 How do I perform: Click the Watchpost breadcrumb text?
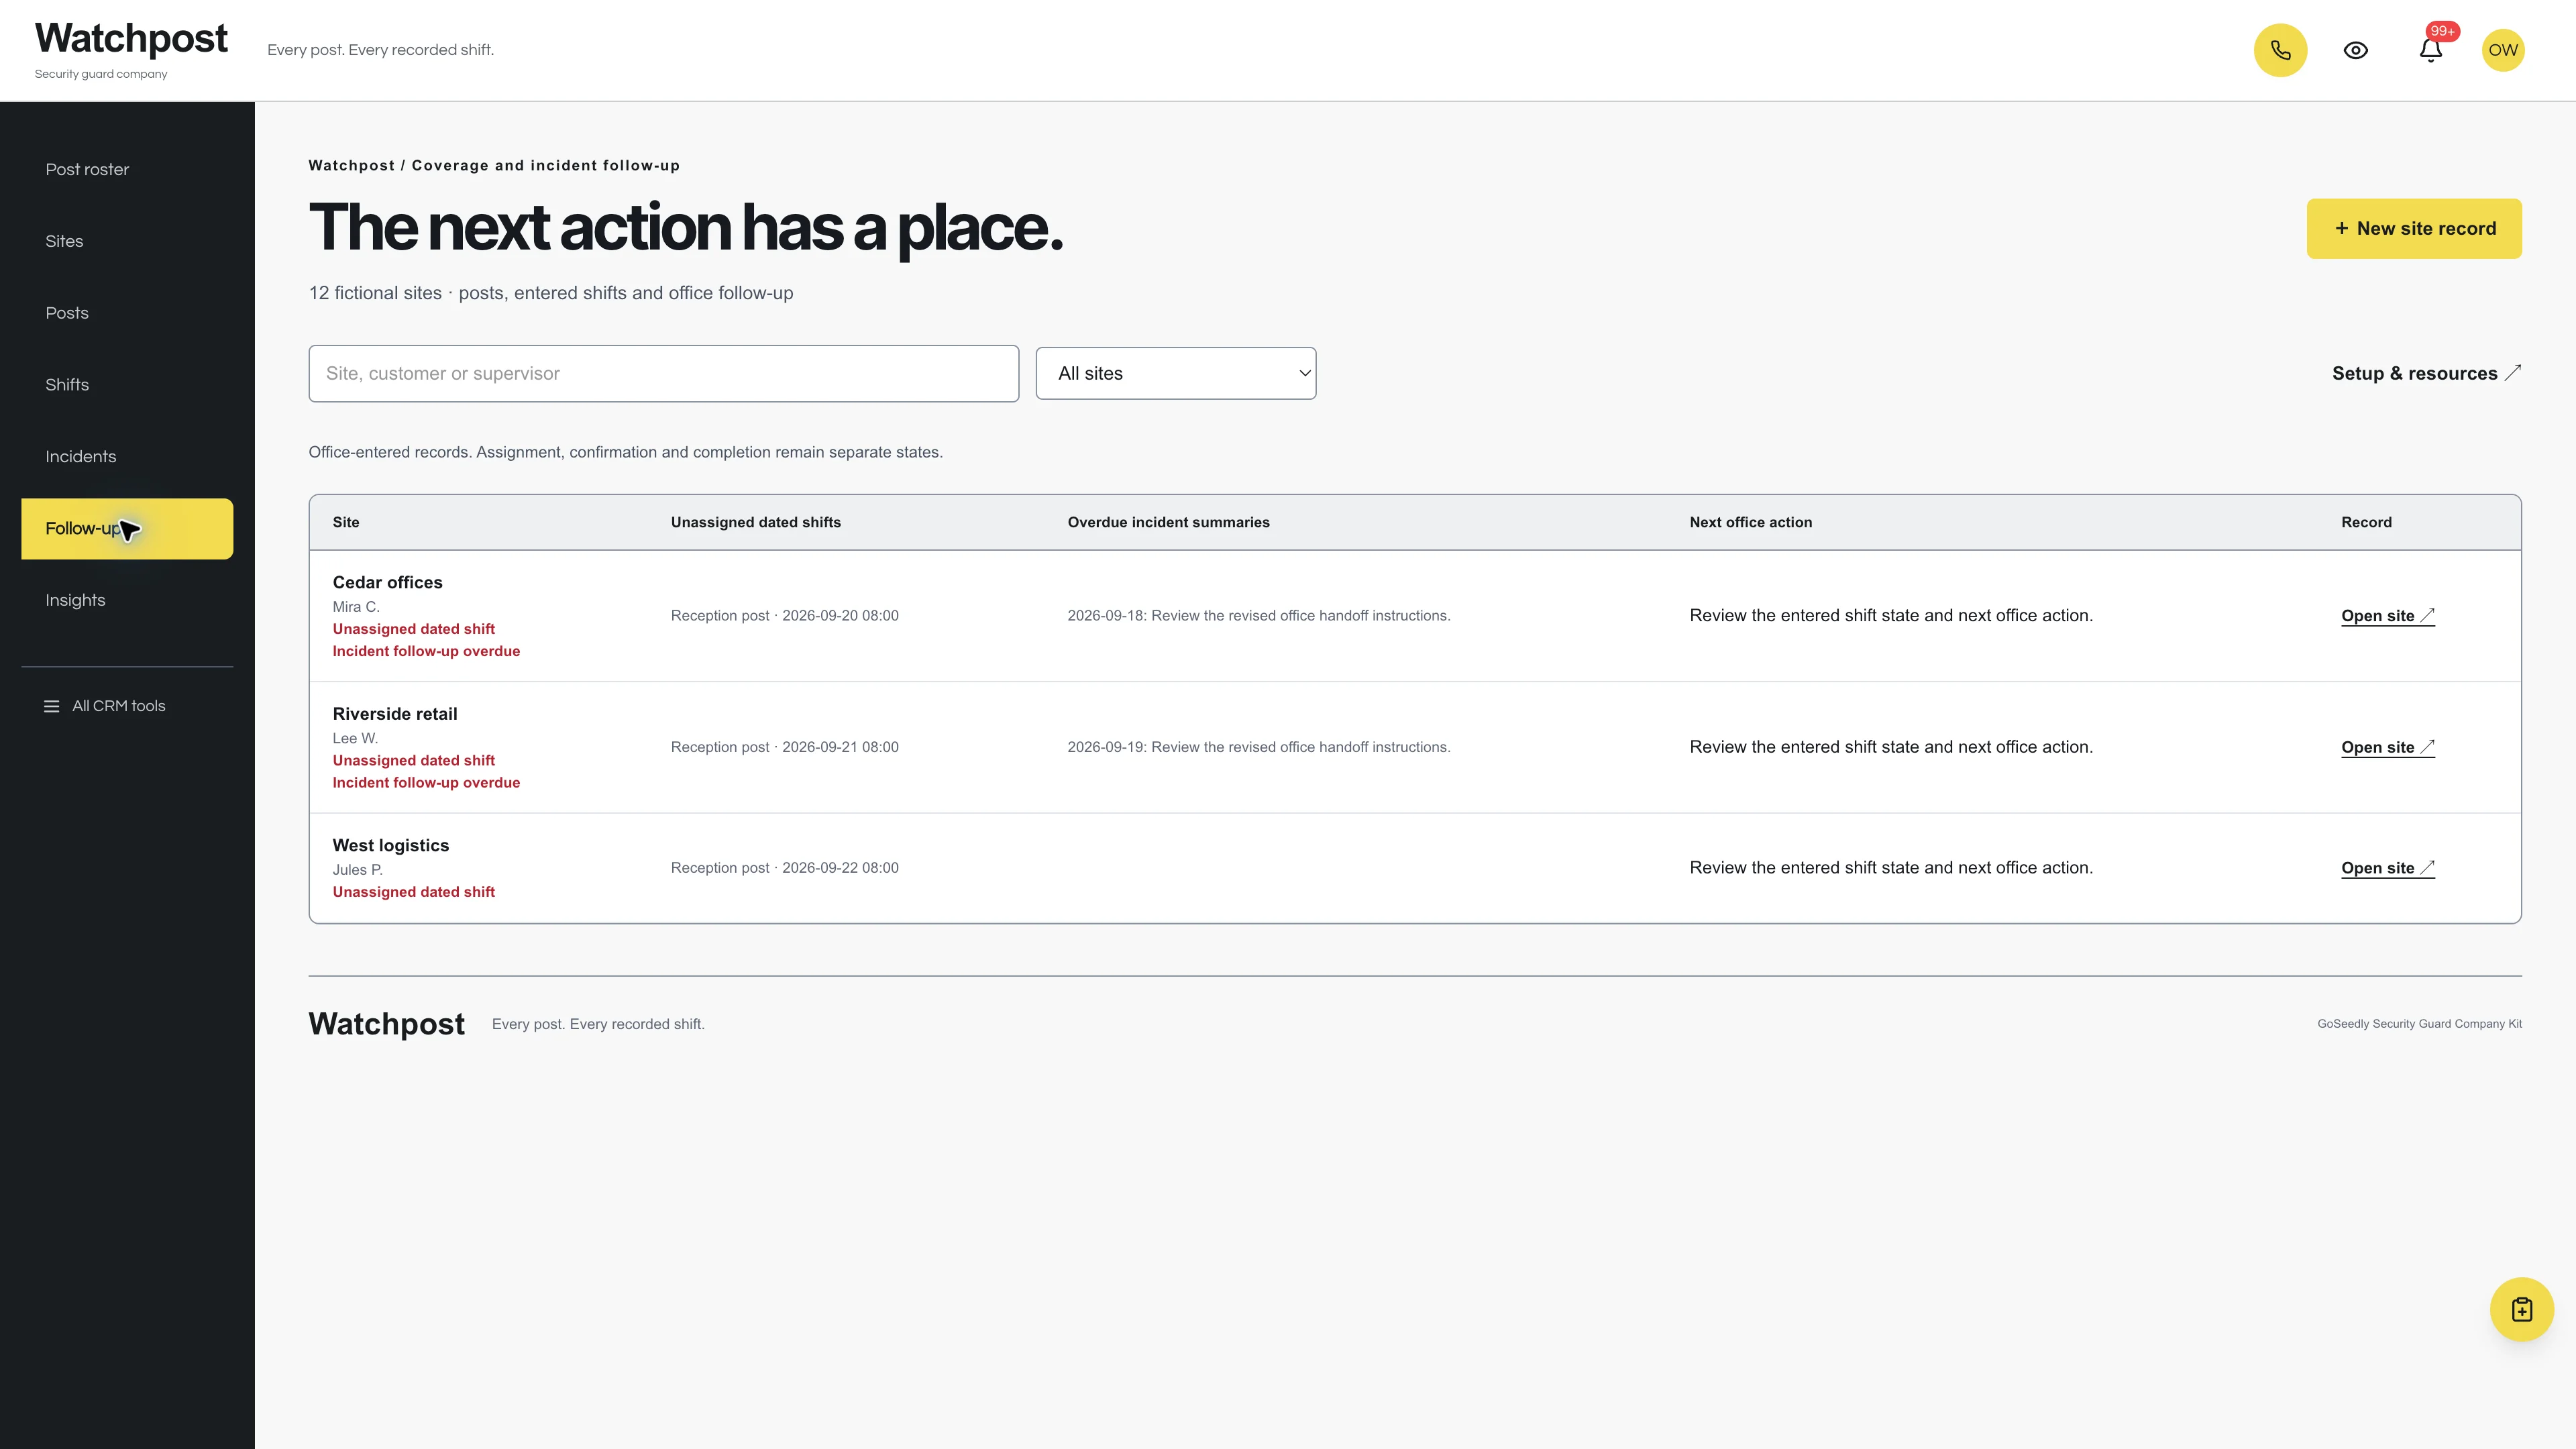[352, 166]
